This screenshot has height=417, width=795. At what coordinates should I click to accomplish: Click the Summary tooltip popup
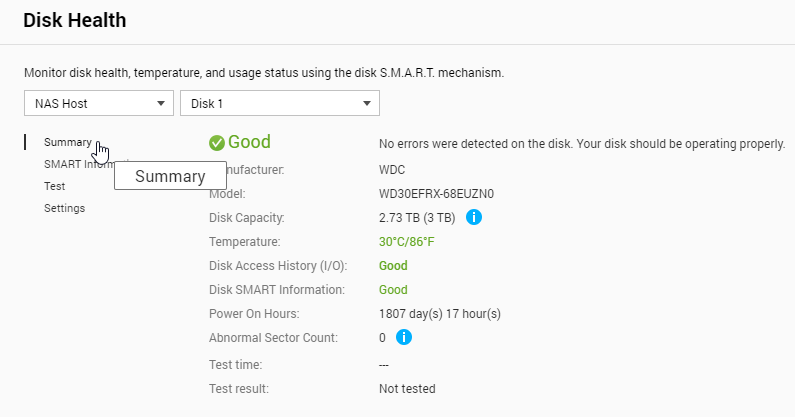point(170,177)
